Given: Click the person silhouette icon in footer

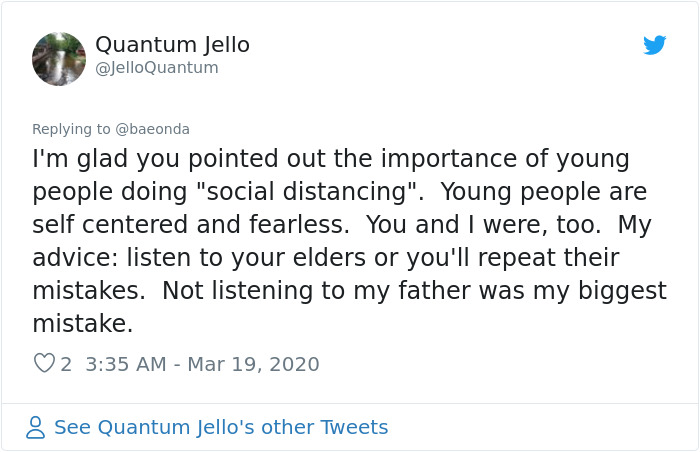Looking at the screenshot, I should [x=36, y=428].
